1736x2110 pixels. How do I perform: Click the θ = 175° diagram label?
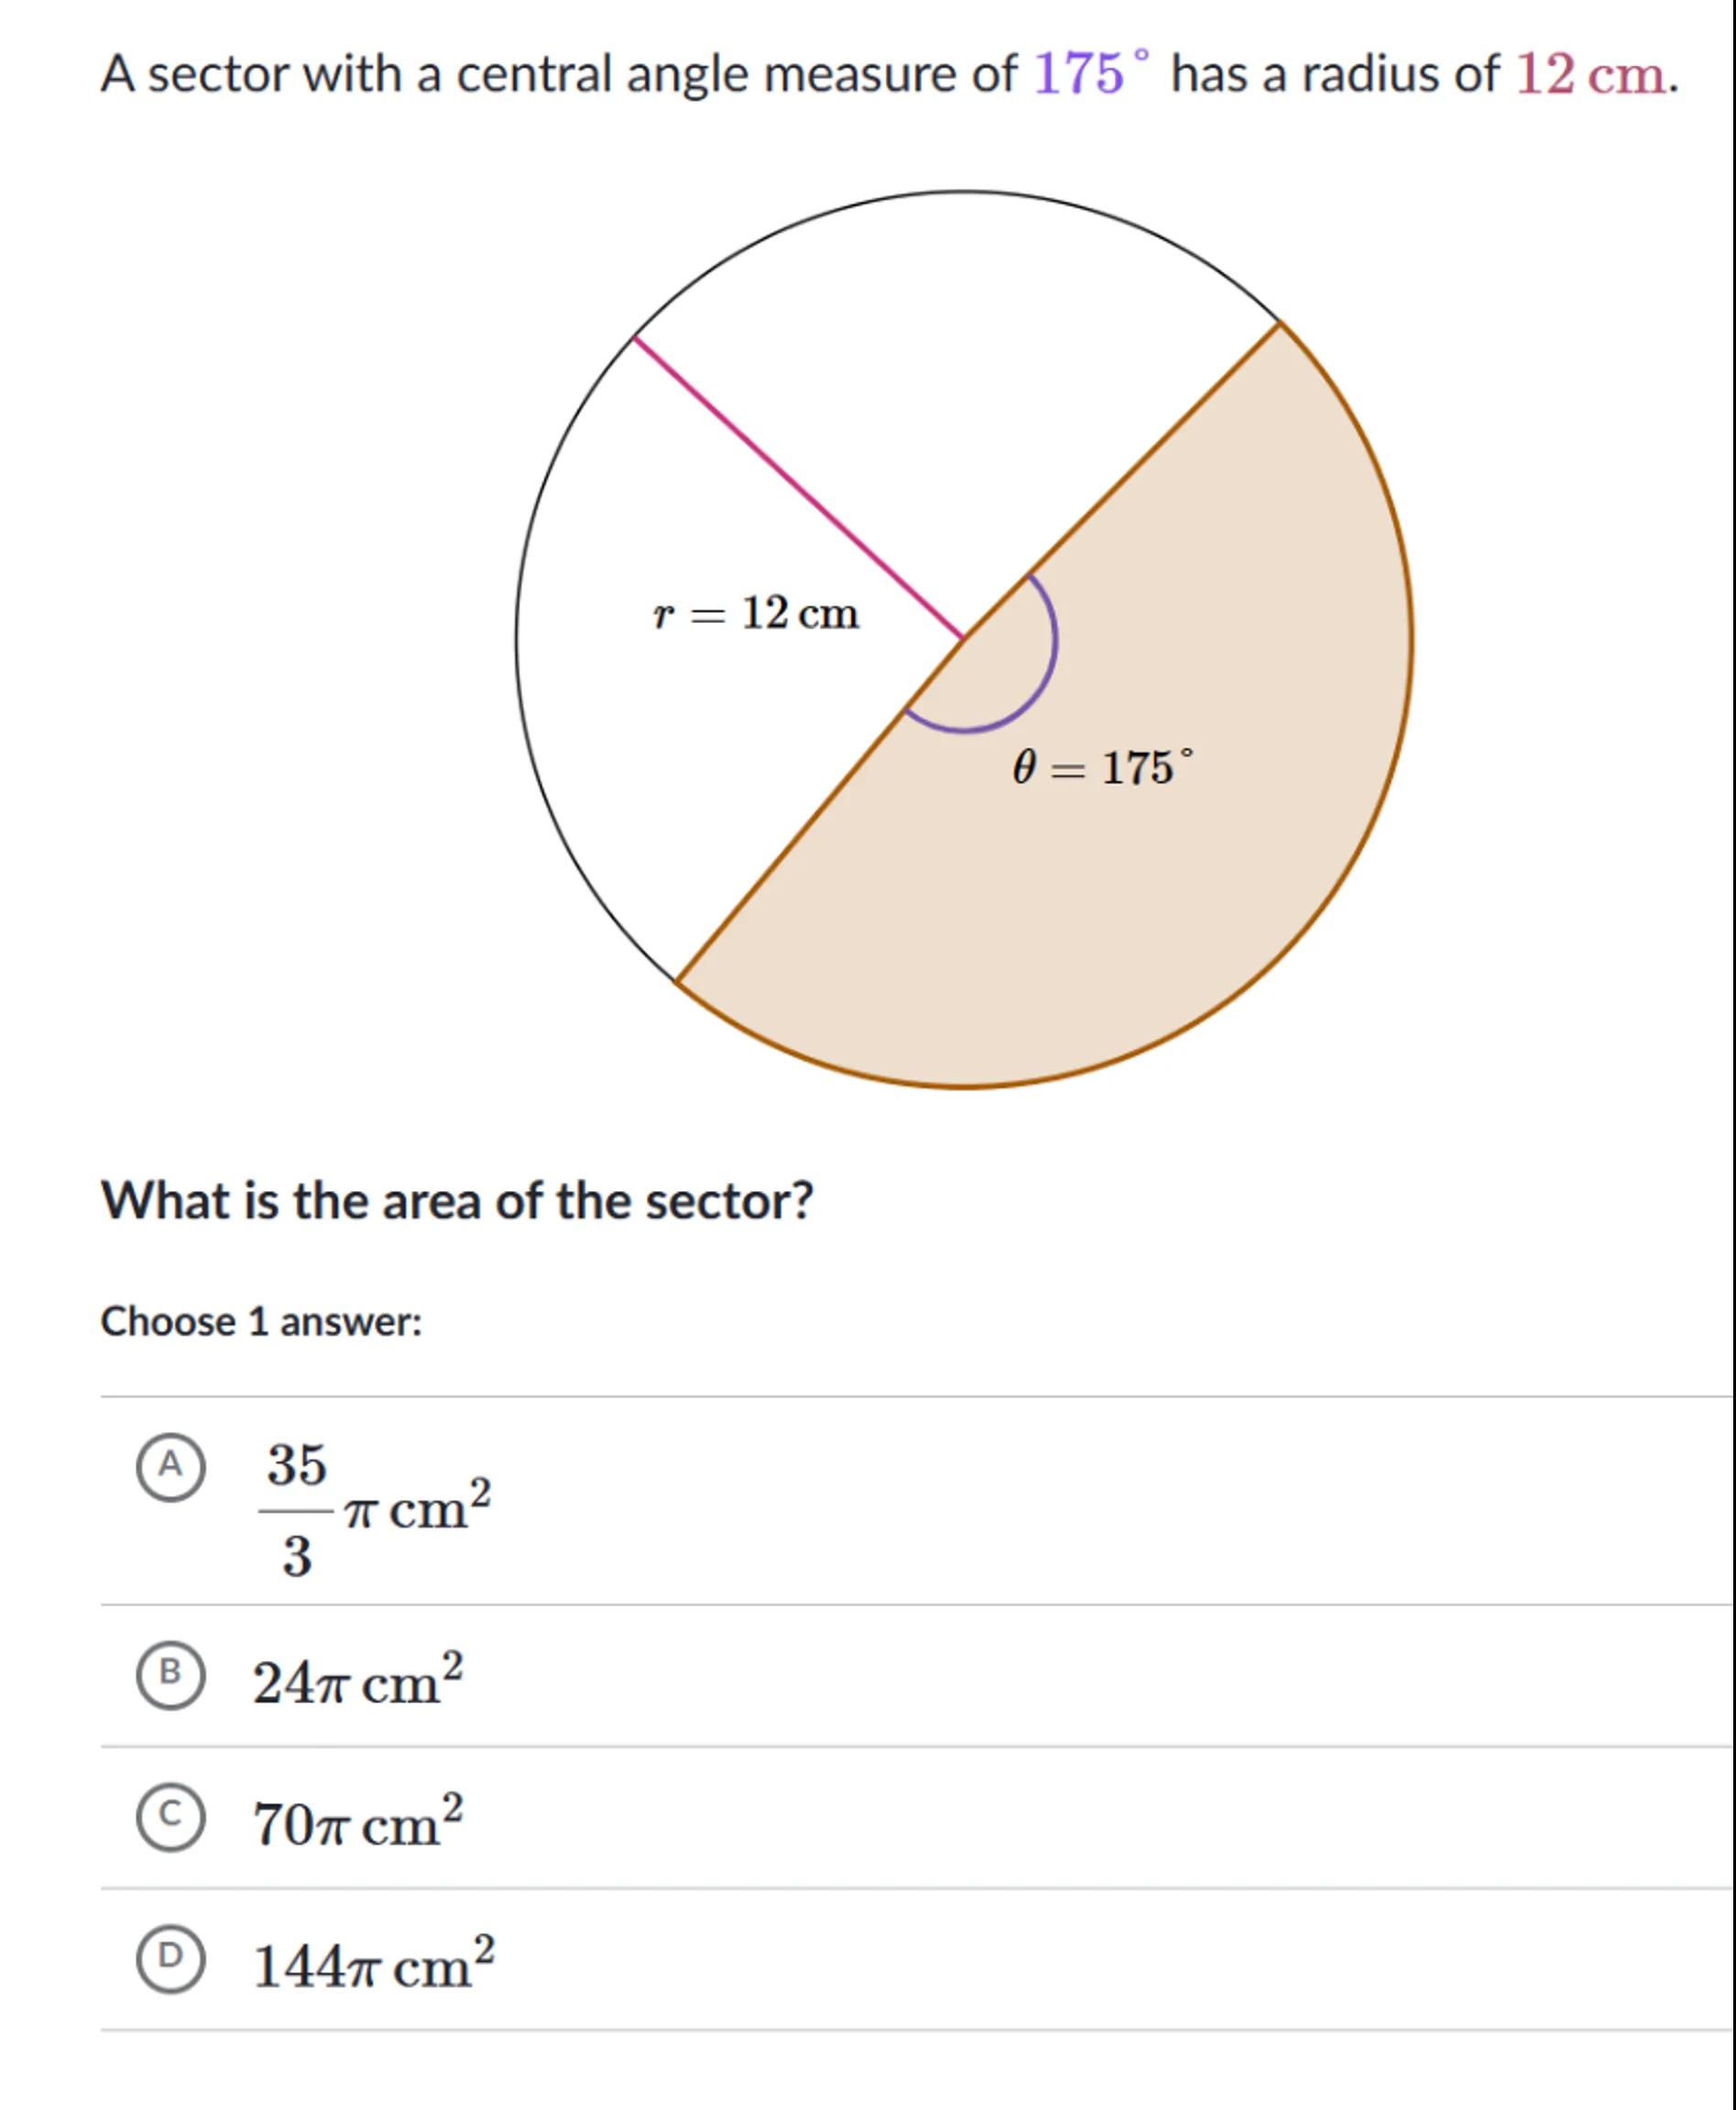pyautogui.click(x=1102, y=768)
